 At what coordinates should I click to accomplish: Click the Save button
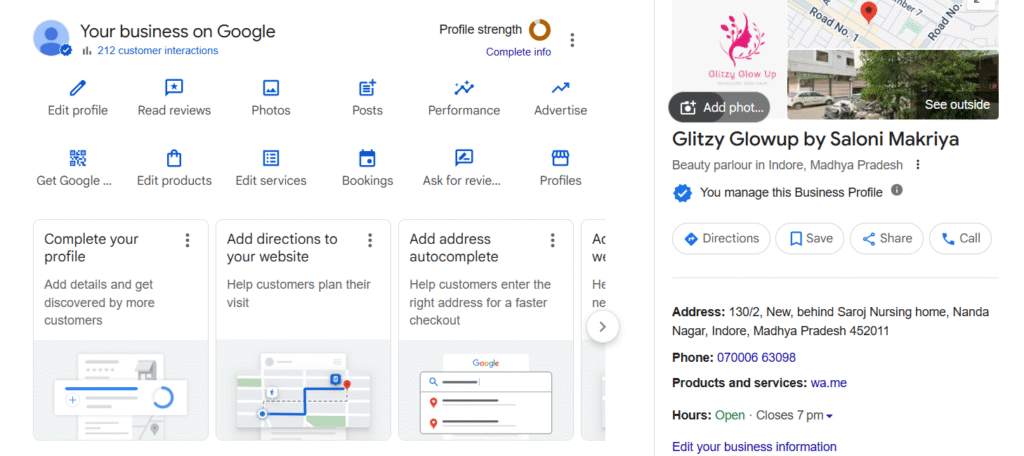click(x=810, y=238)
